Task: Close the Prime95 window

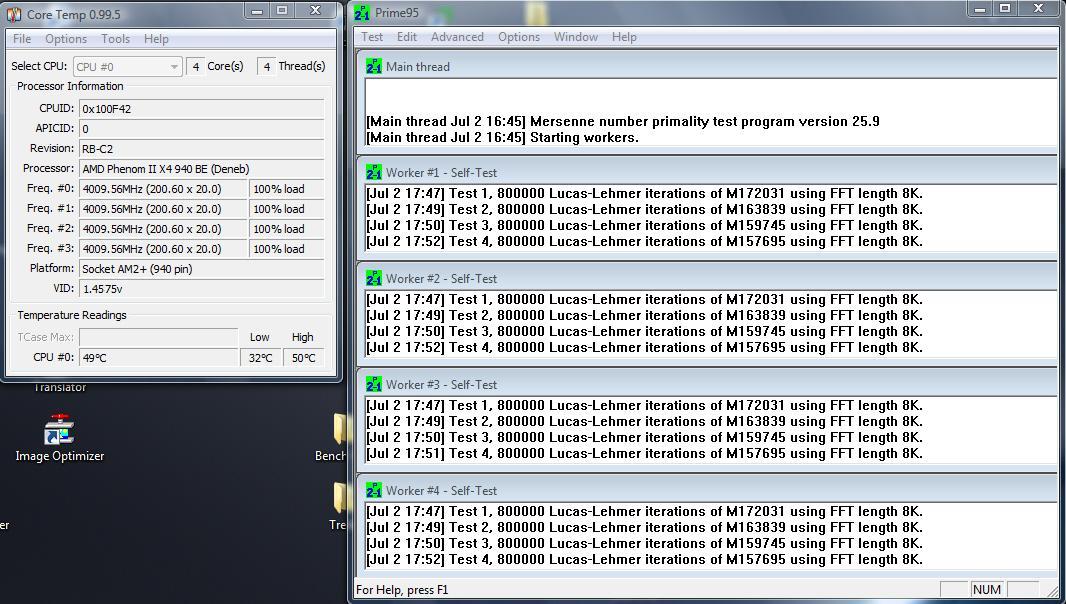Action: point(1039,9)
